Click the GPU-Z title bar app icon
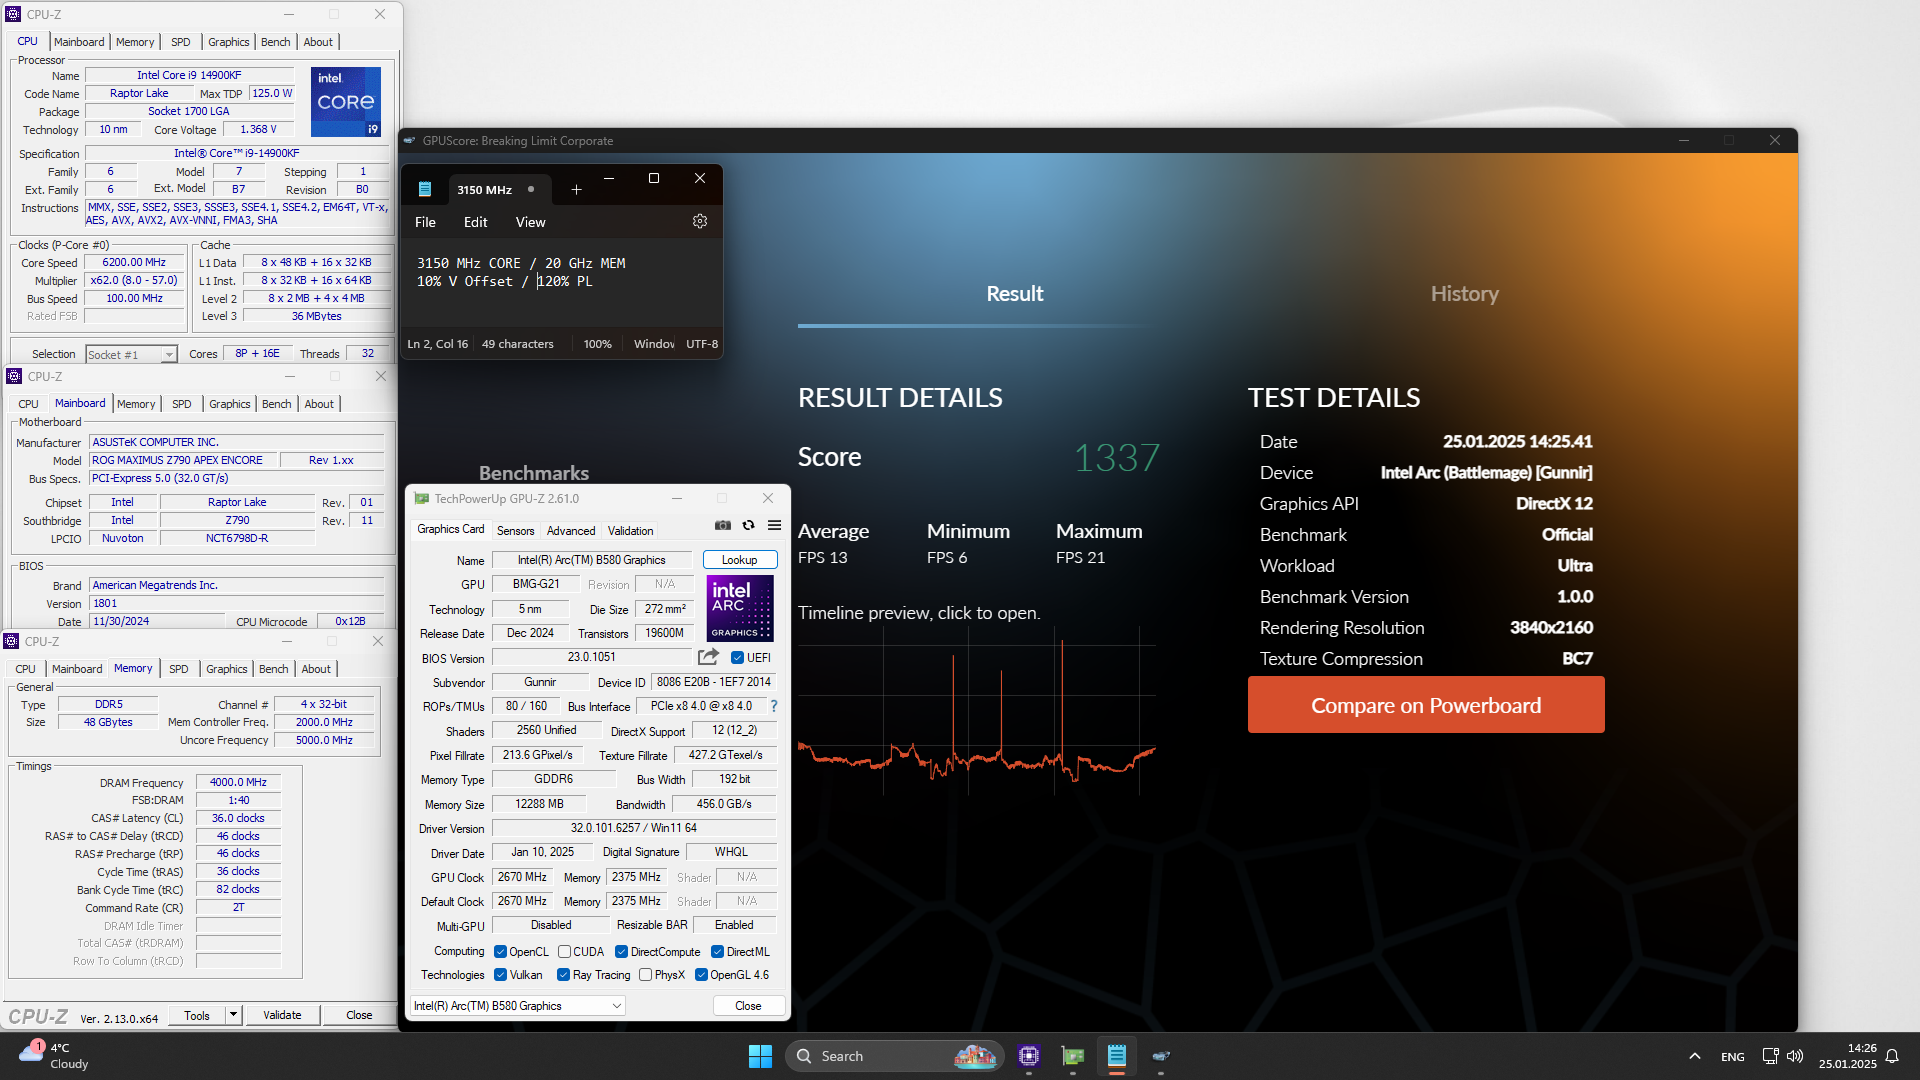The image size is (1920, 1080). 421,498
